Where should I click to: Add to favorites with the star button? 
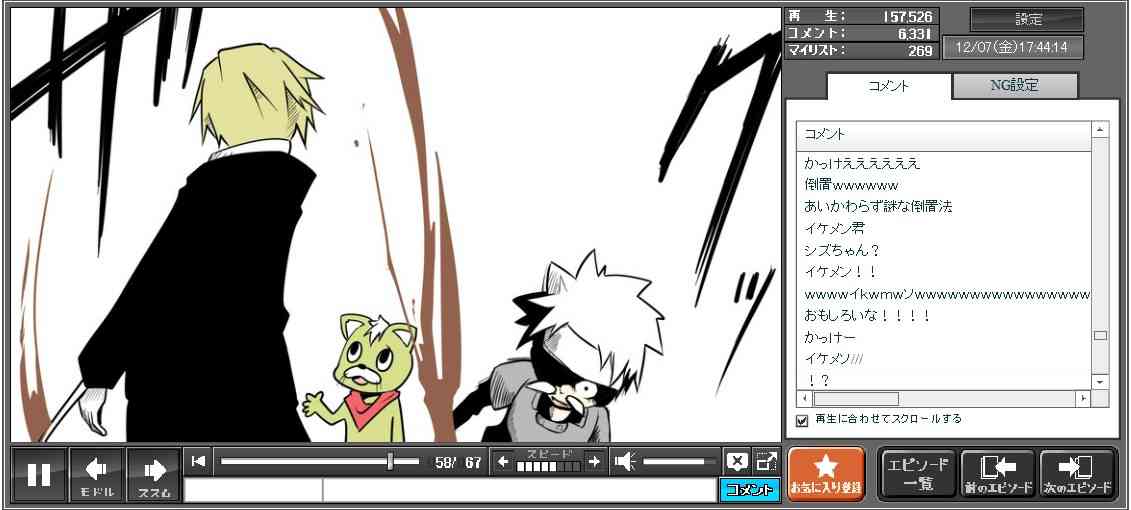click(826, 473)
